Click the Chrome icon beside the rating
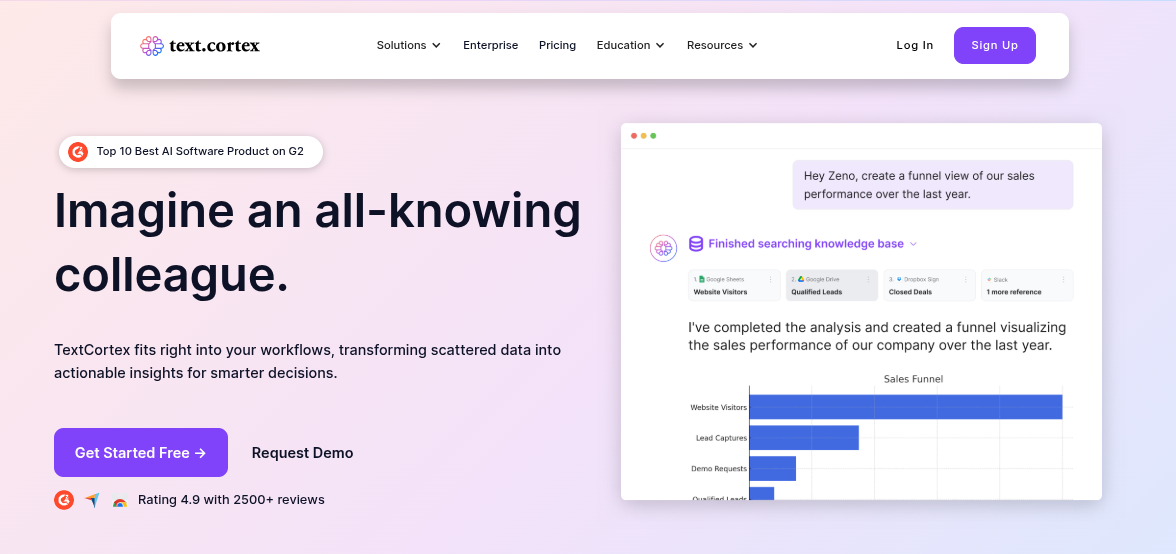The height and width of the screenshot is (554, 1176). [x=119, y=501]
